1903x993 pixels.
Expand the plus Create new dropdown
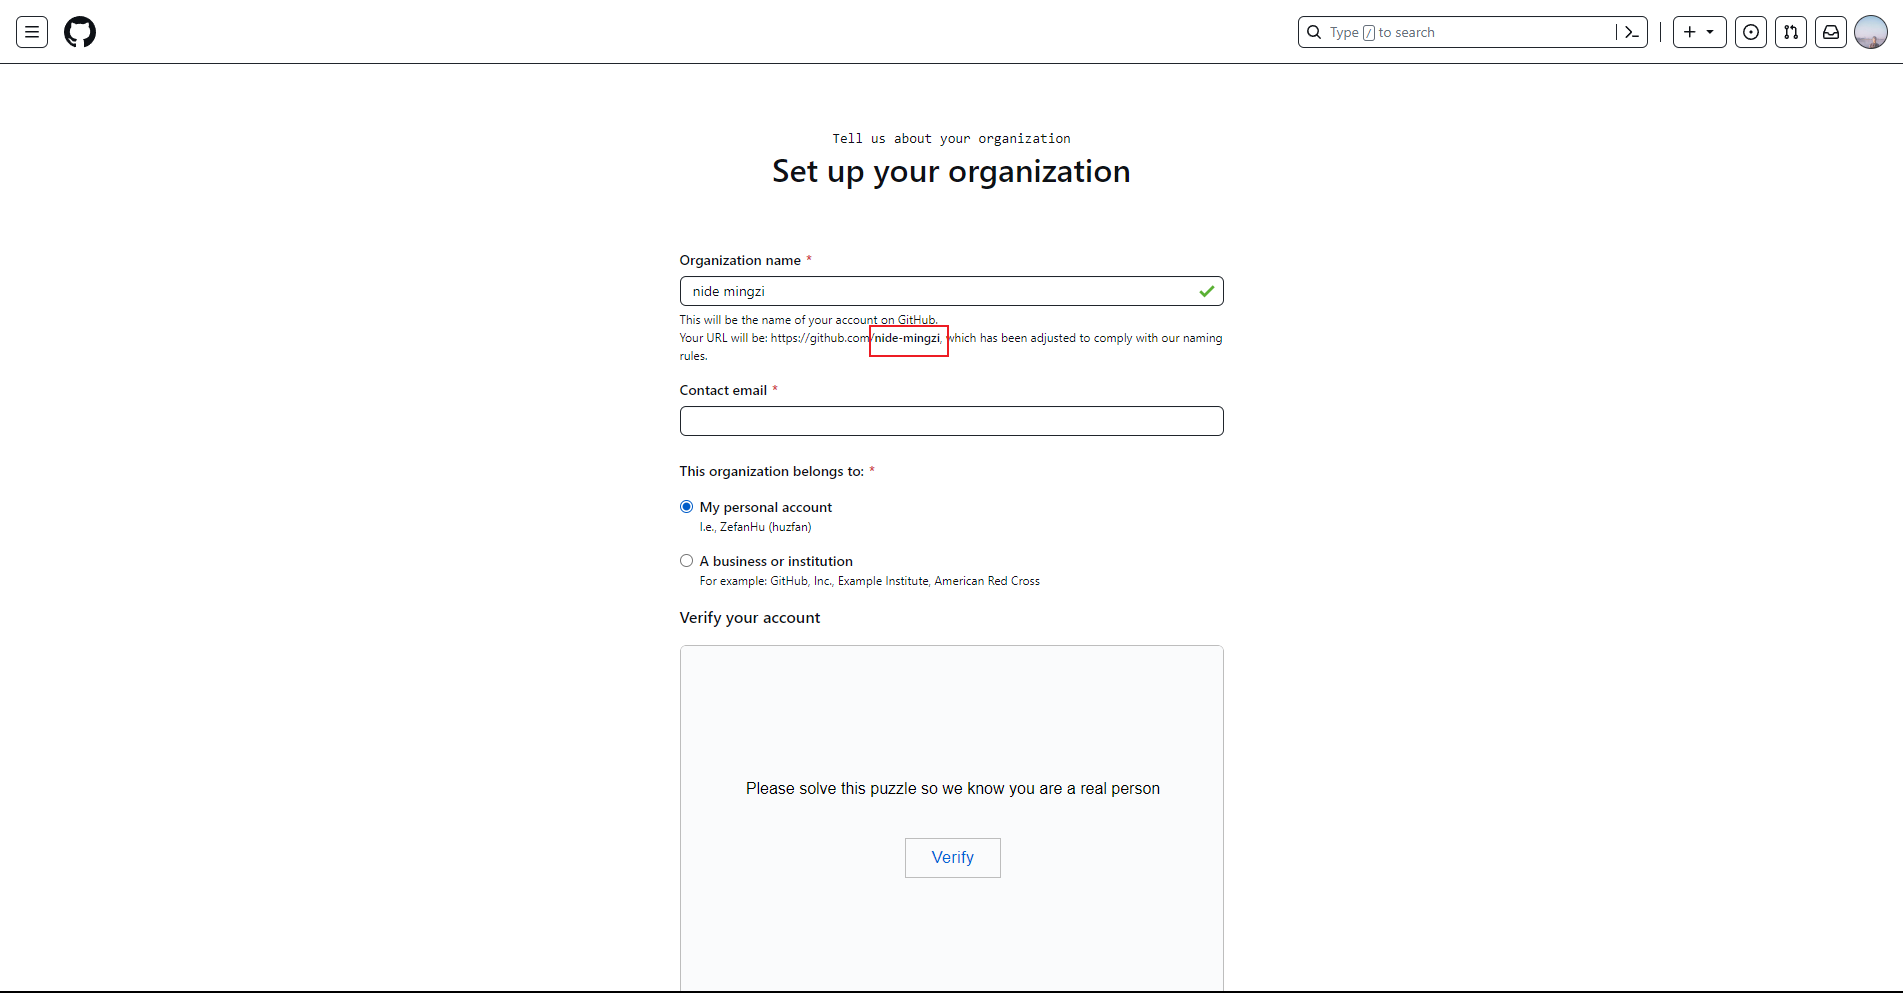click(x=1699, y=32)
